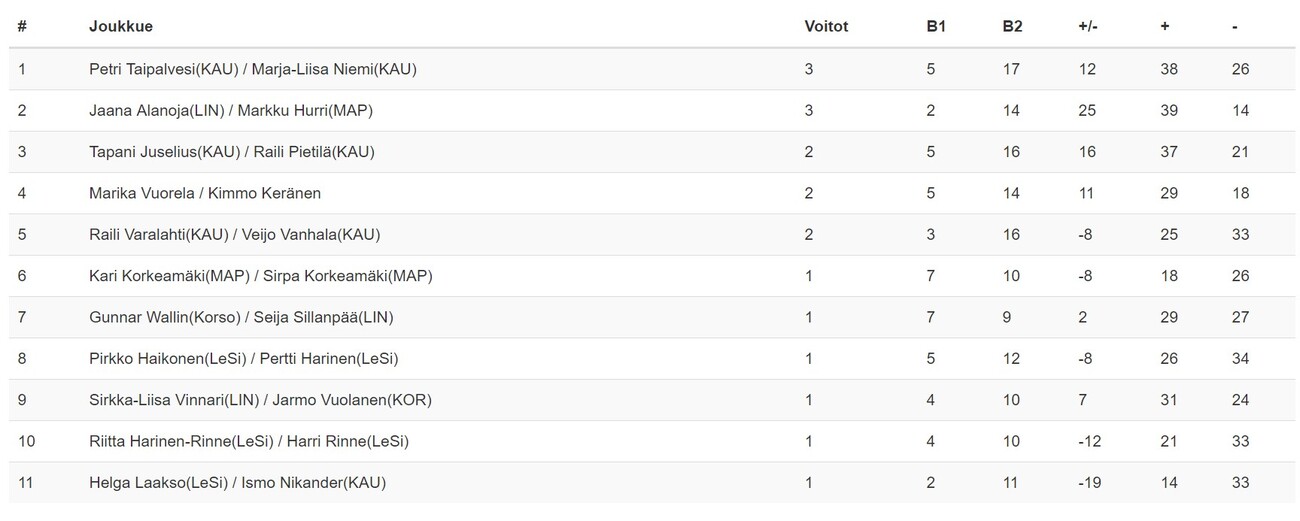This screenshot has width=1300, height=521.
Task: Click the Voitot column header
Action: click(826, 27)
